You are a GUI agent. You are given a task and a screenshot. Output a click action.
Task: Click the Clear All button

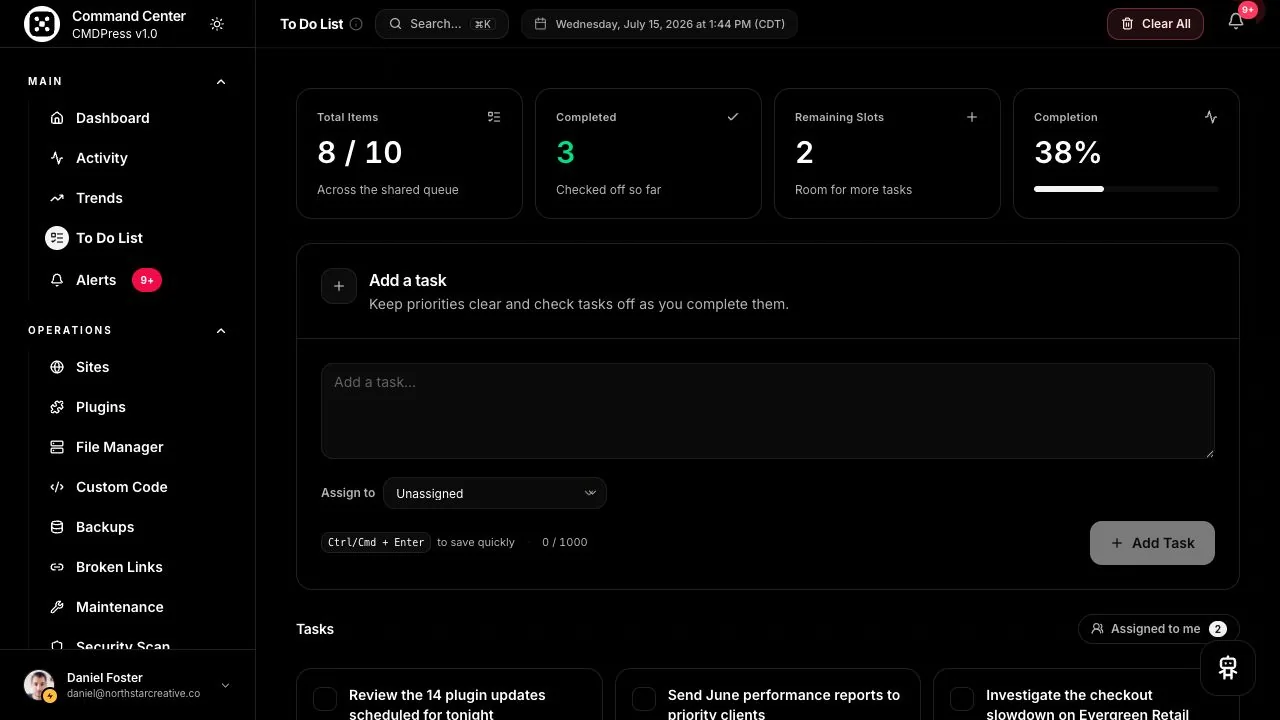click(1155, 24)
